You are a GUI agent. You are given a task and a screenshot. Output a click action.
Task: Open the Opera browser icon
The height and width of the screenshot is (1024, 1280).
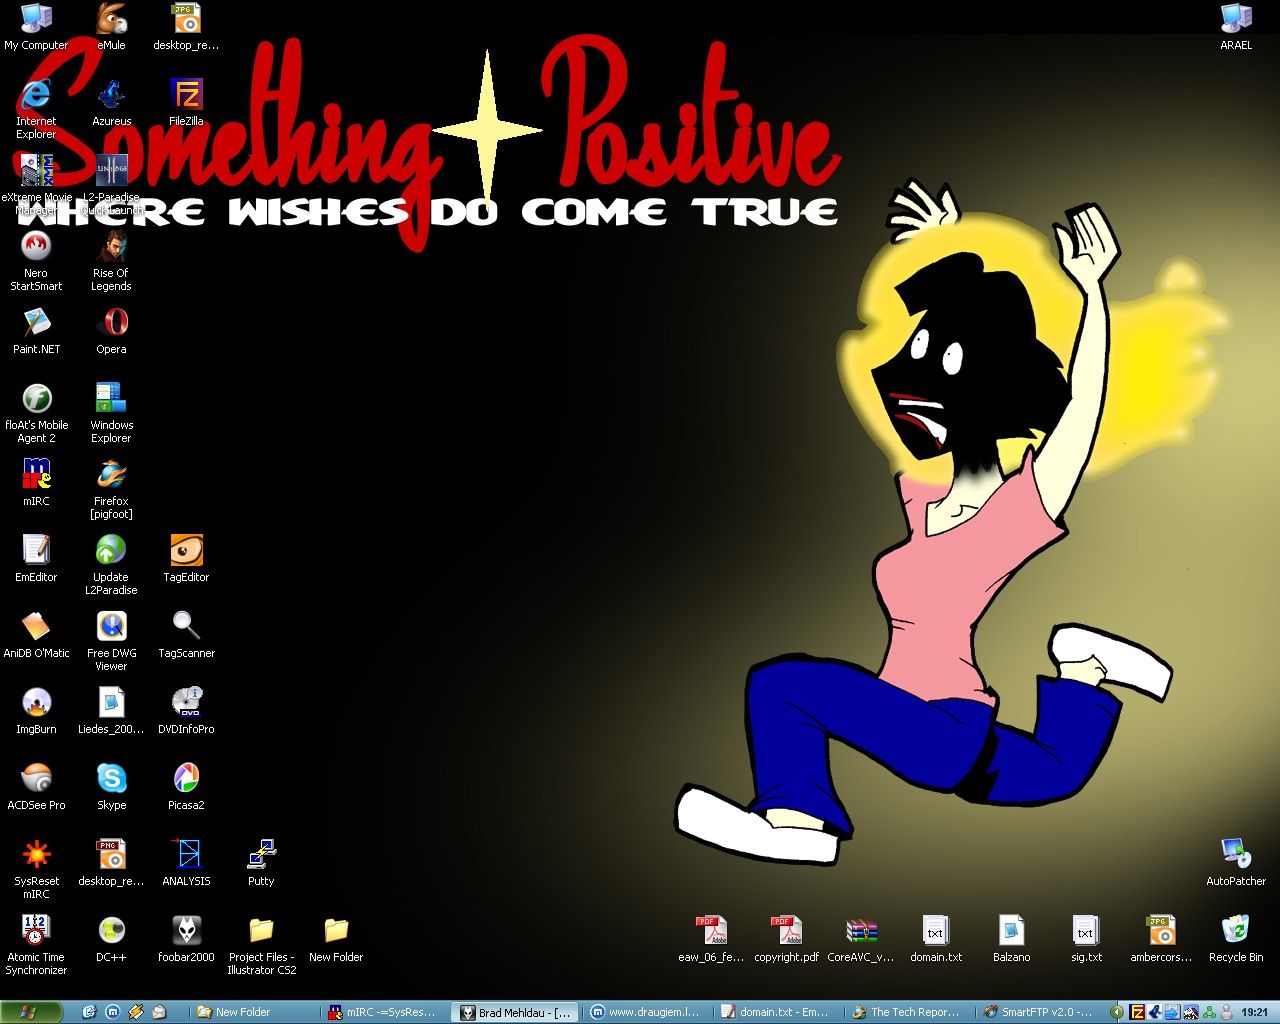tap(111, 330)
